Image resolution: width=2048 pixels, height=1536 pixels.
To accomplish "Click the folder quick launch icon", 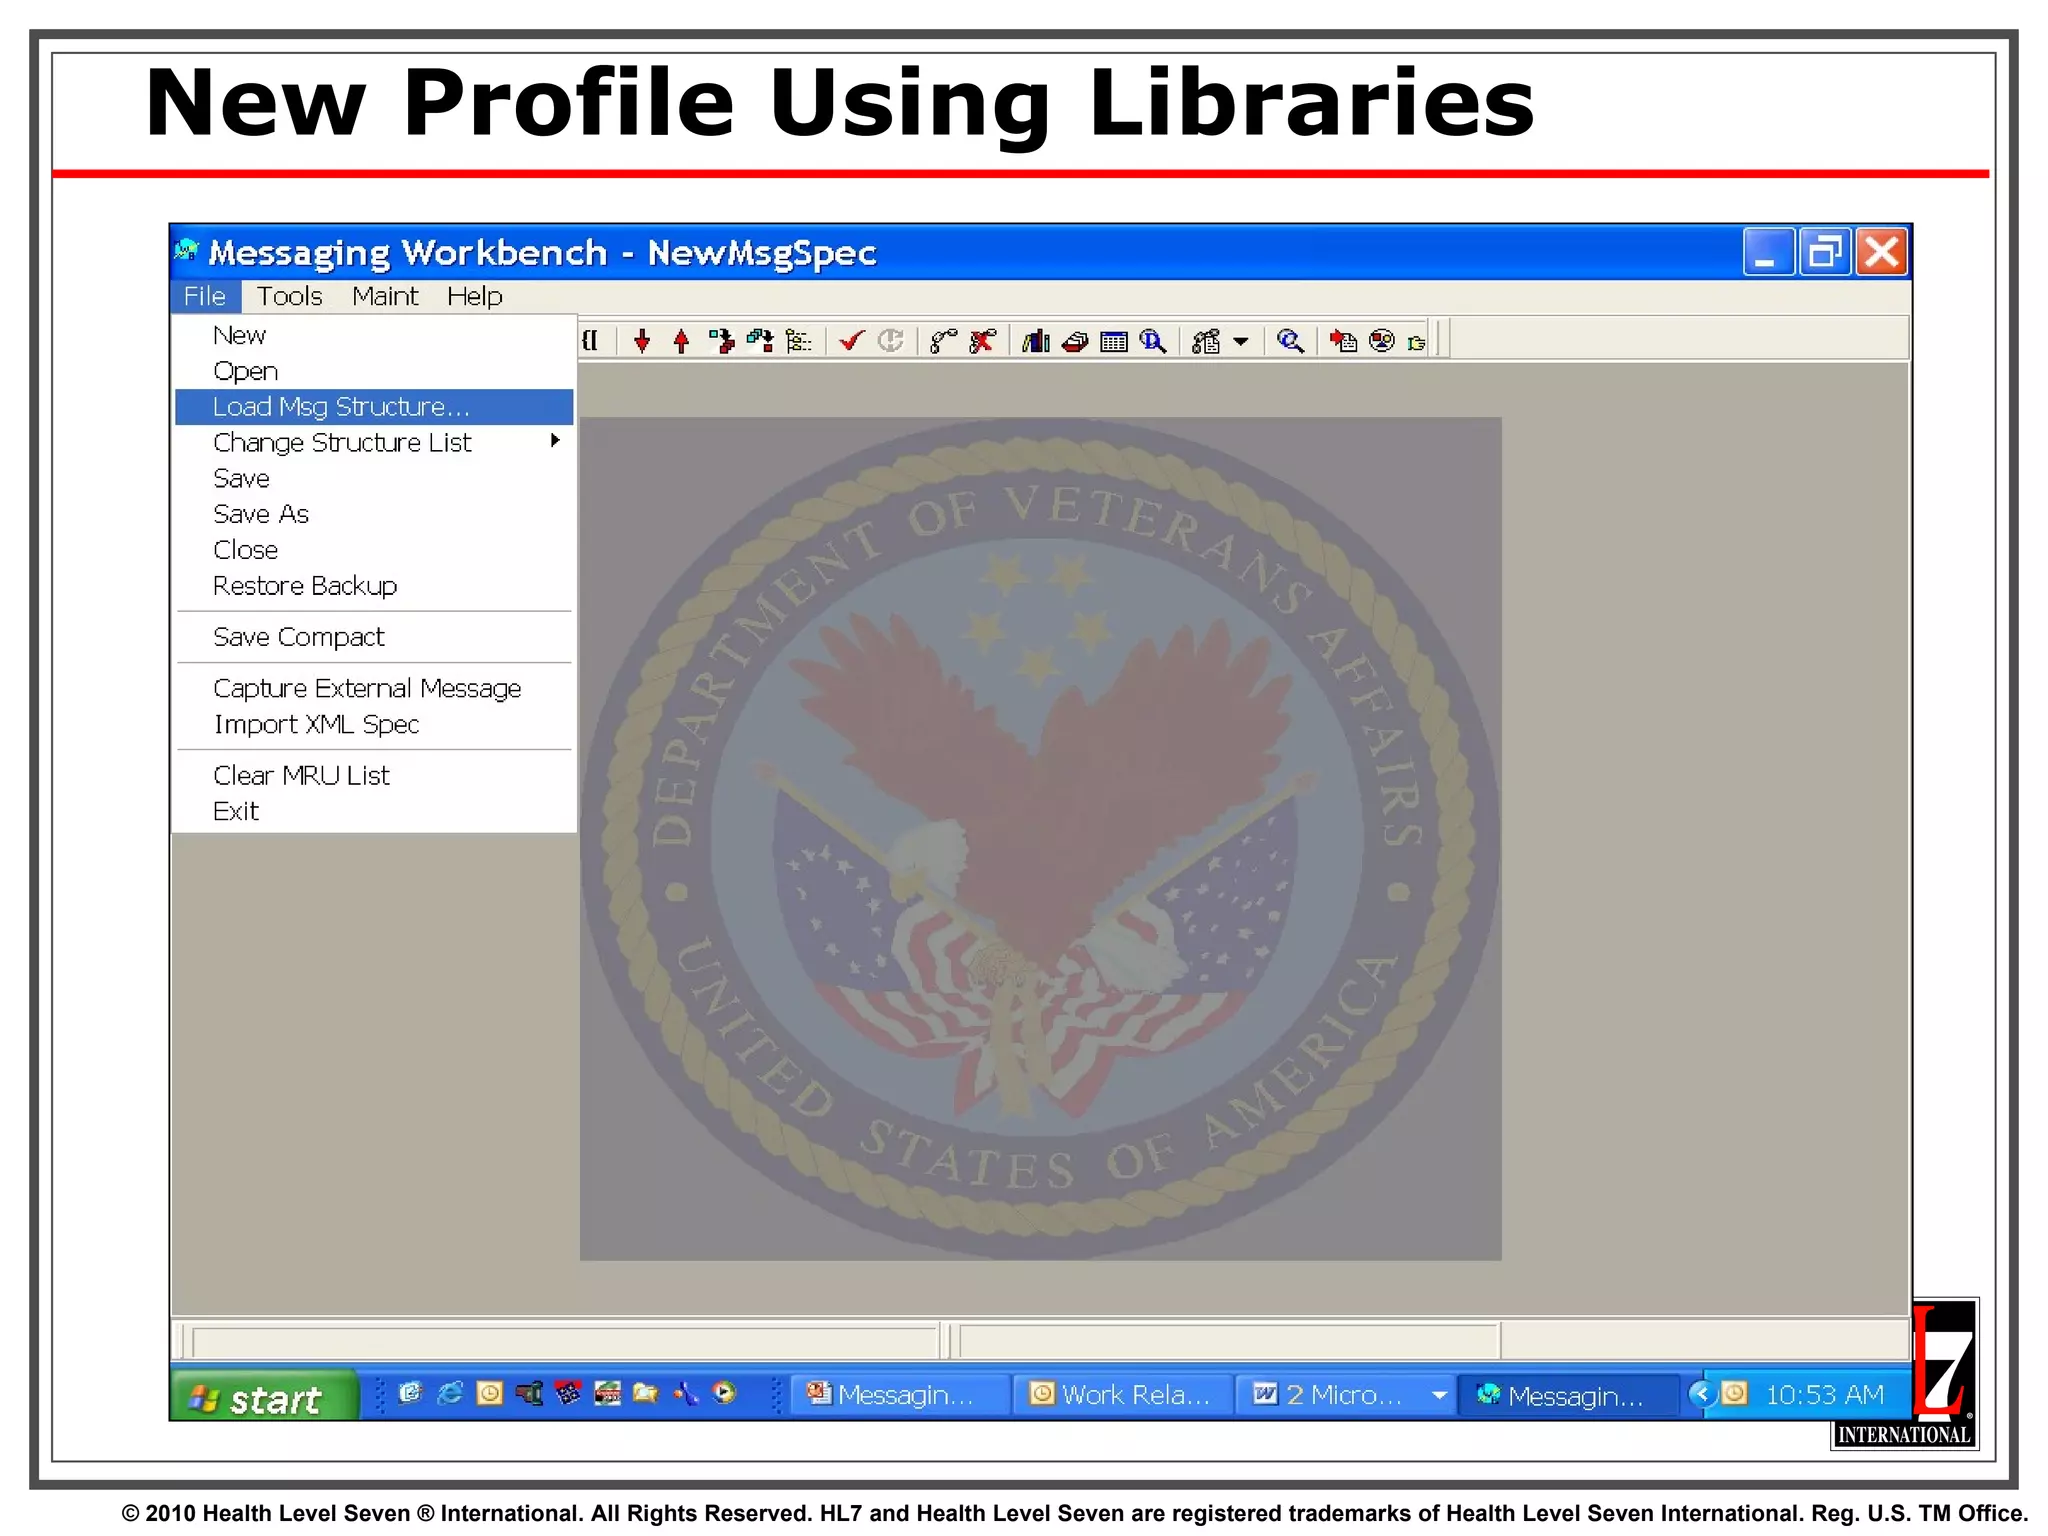I will pyautogui.click(x=646, y=1394).
